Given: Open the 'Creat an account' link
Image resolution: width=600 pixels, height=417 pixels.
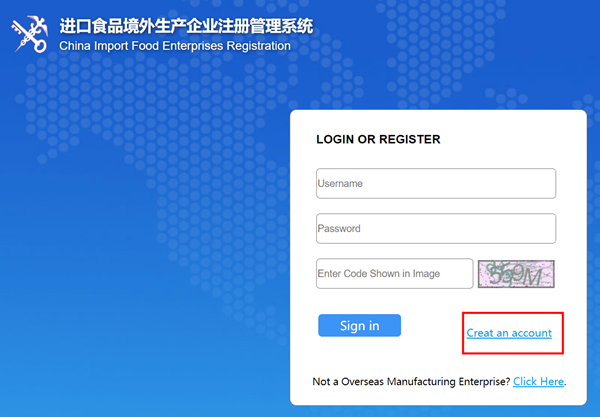Looking at the screenshot, I should click(509, 333).
